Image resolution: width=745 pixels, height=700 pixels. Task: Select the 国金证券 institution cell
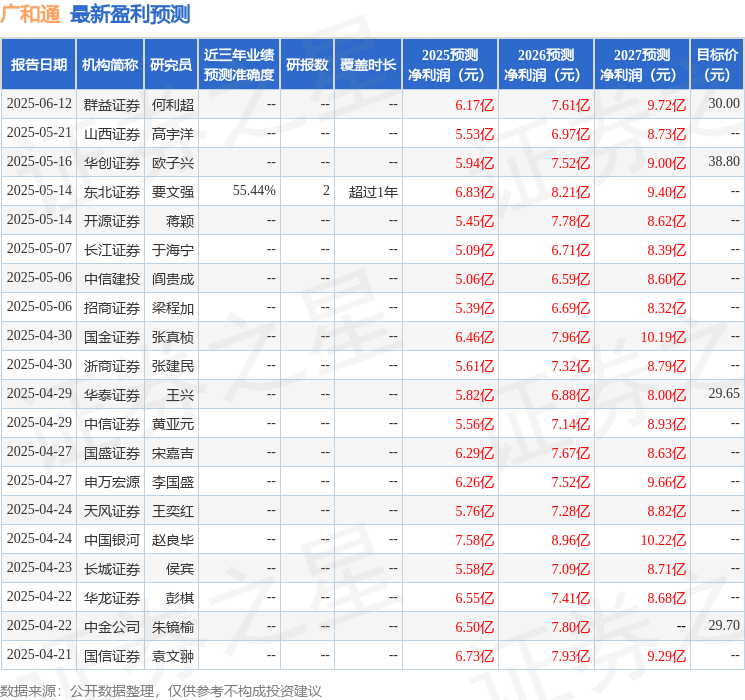click(x=112, y=336)
